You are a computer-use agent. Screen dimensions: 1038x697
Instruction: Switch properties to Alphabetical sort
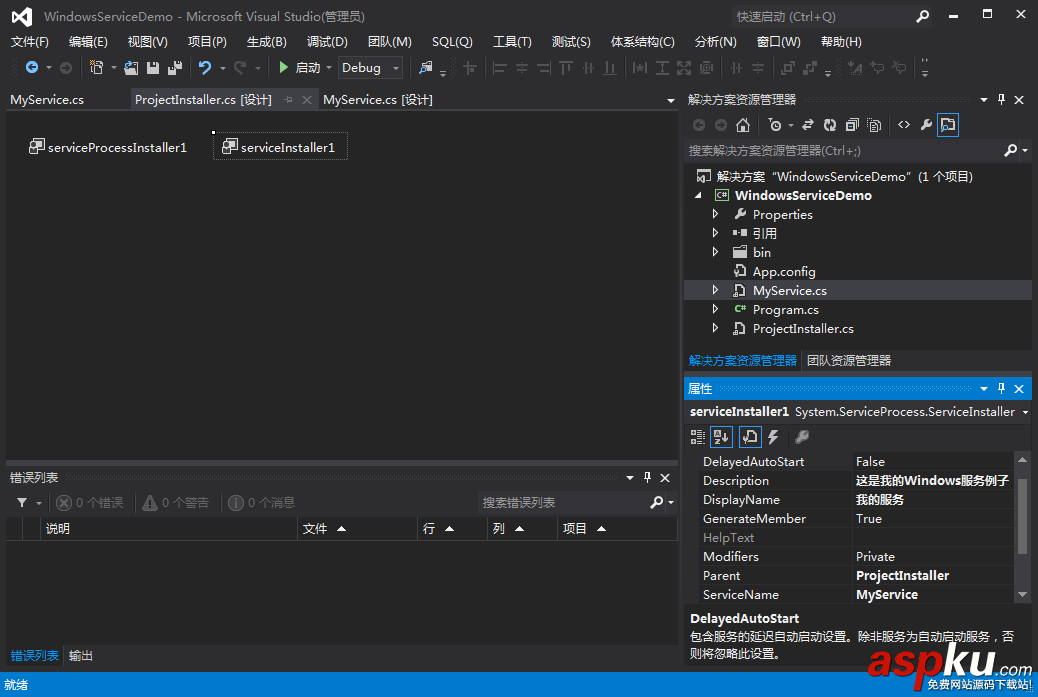721,437
